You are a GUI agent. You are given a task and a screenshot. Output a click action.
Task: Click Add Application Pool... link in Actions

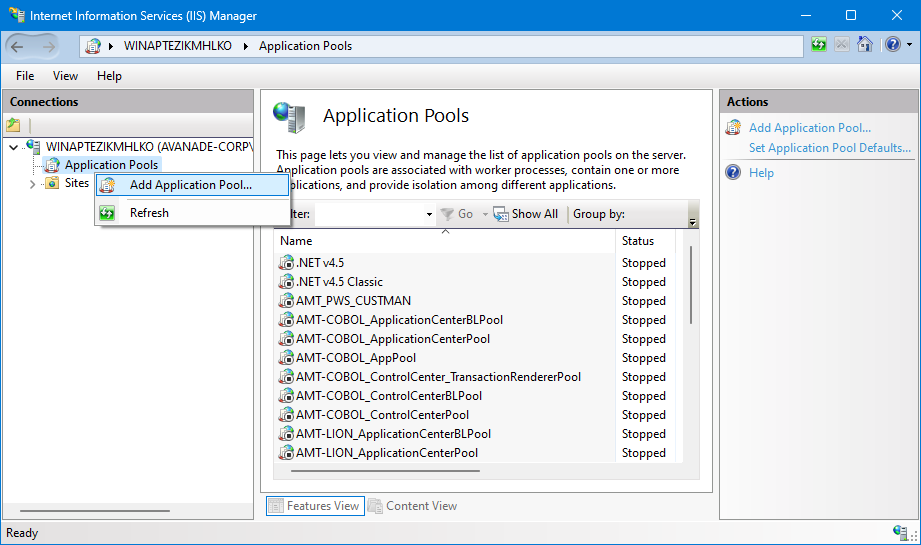(x=809, y=127)
